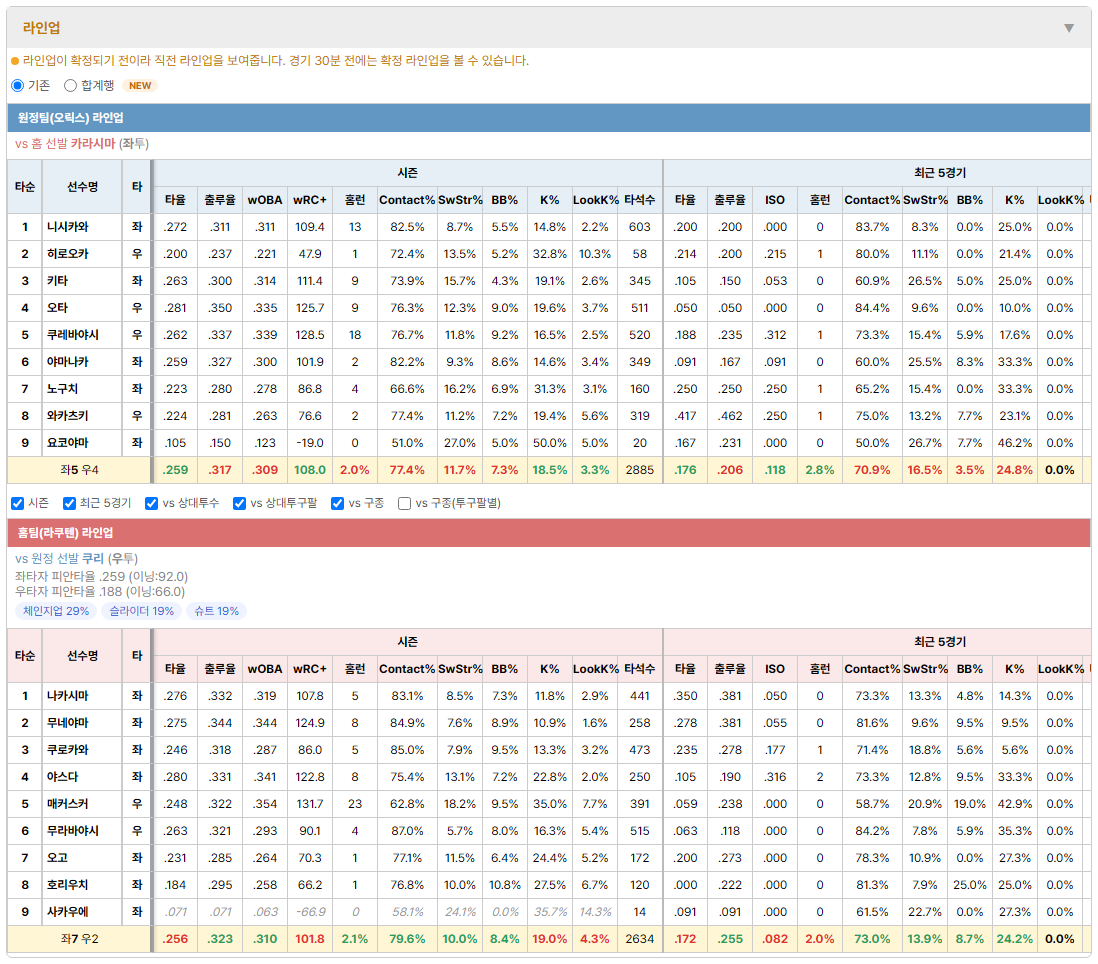Open player 무네야마

click(68, 723)
